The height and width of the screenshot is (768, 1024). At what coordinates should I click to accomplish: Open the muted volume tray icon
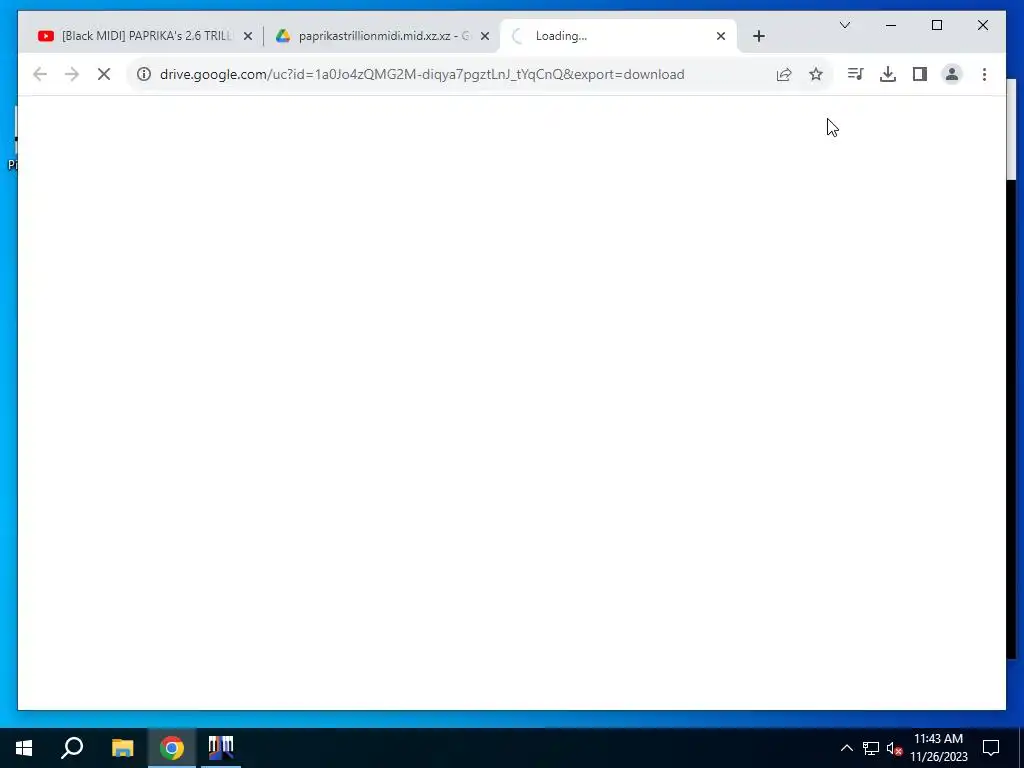[x=894, y=748]
